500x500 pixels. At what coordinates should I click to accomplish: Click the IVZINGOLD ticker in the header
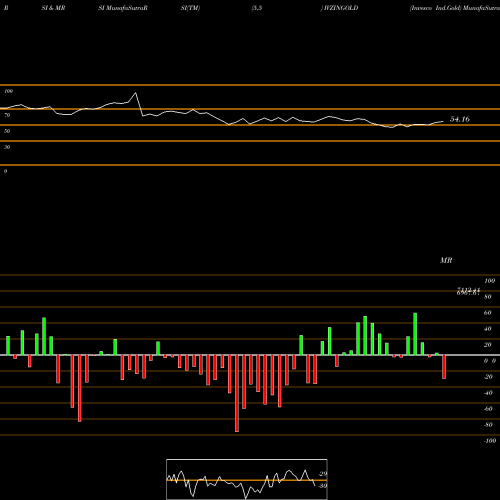(340, 8)
